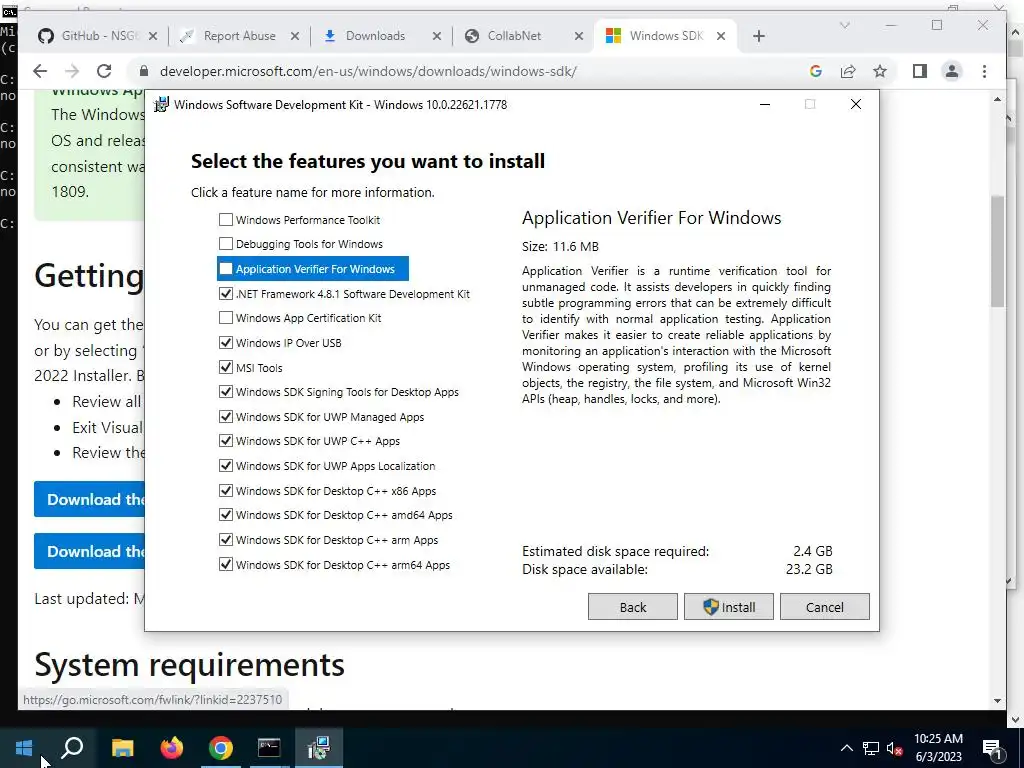Image resolution: width=1024 pixels, height=768 pixels.
Task: Close the Downloads tab
Action: 436,36
